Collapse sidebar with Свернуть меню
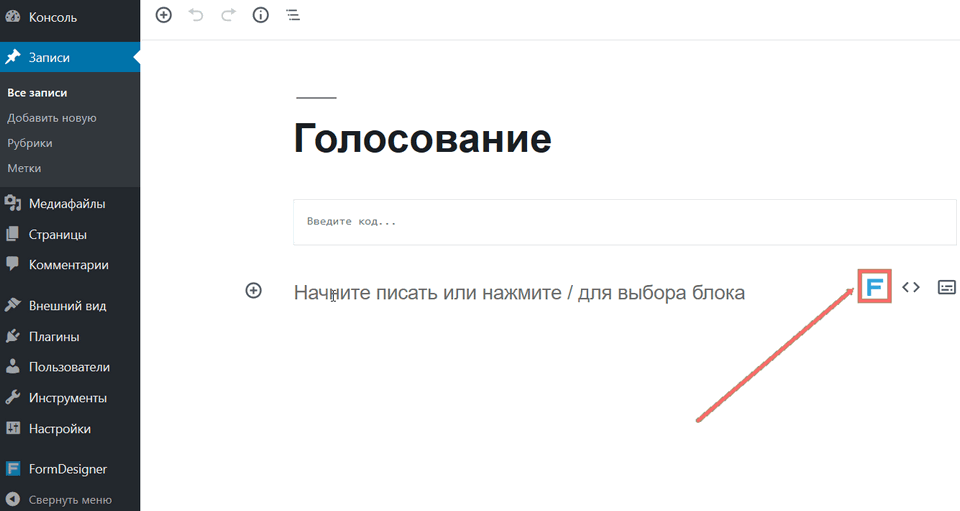960x511 pixels. (70, 500)
